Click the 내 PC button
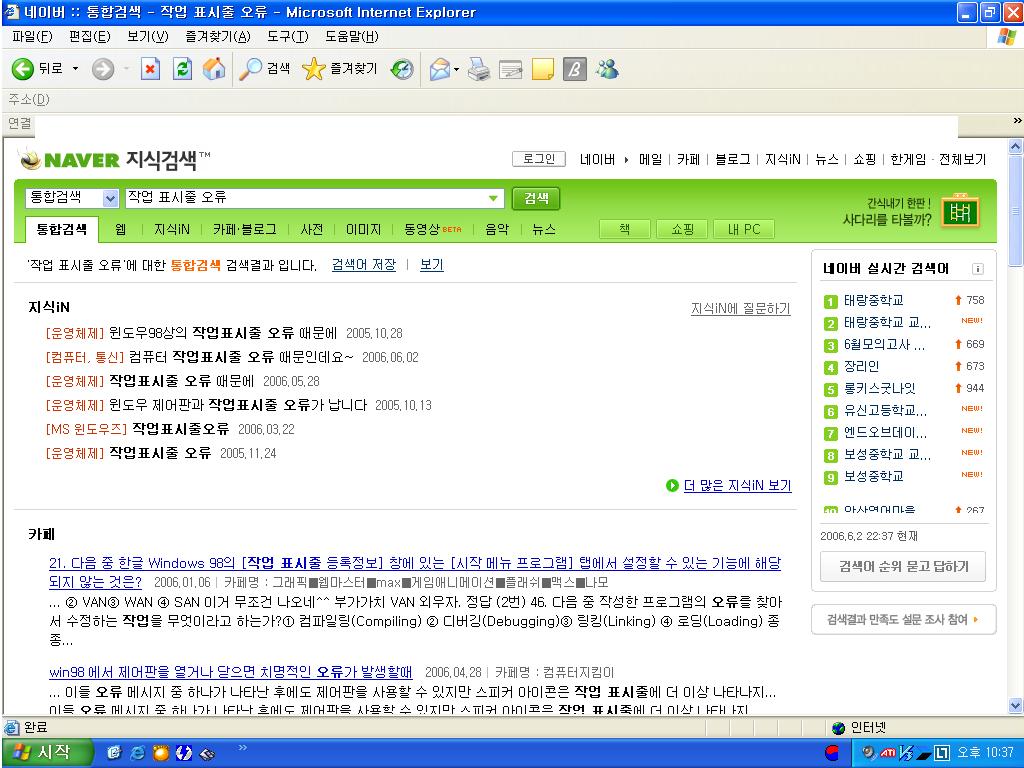Image resolution: width=1024 pixels, height=768 pixels. [x=744, y=229]
